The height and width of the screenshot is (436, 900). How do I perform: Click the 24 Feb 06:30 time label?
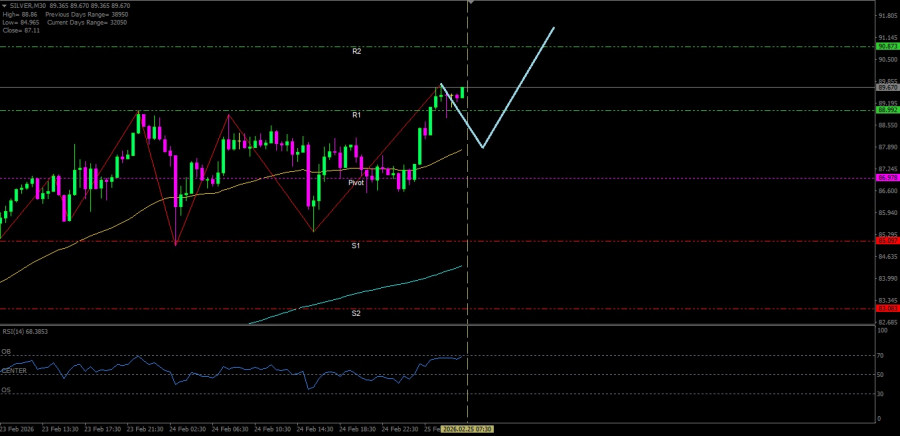228,429
